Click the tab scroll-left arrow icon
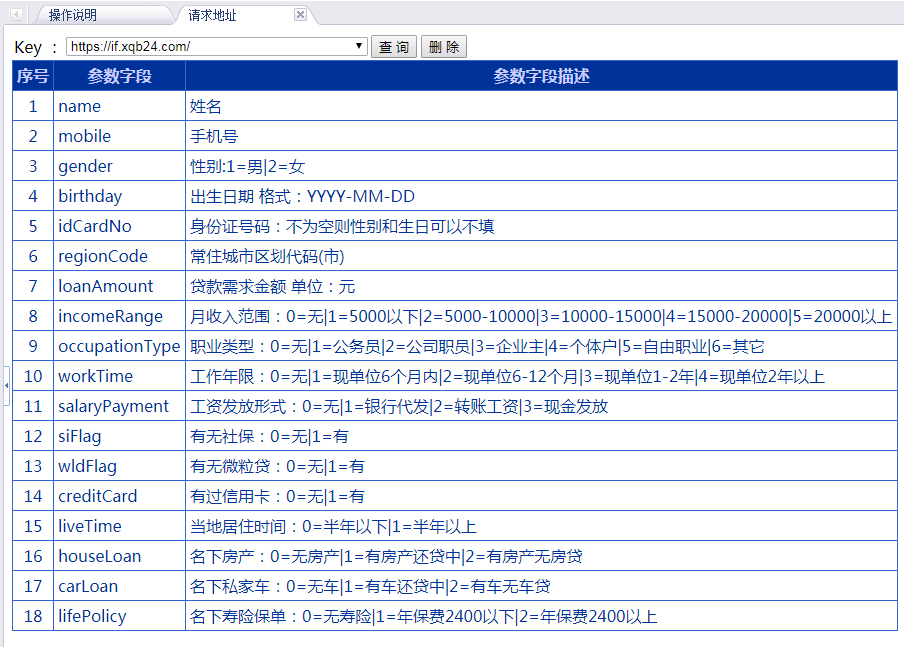This screenshot has width=904, height=647. [16, 14]
